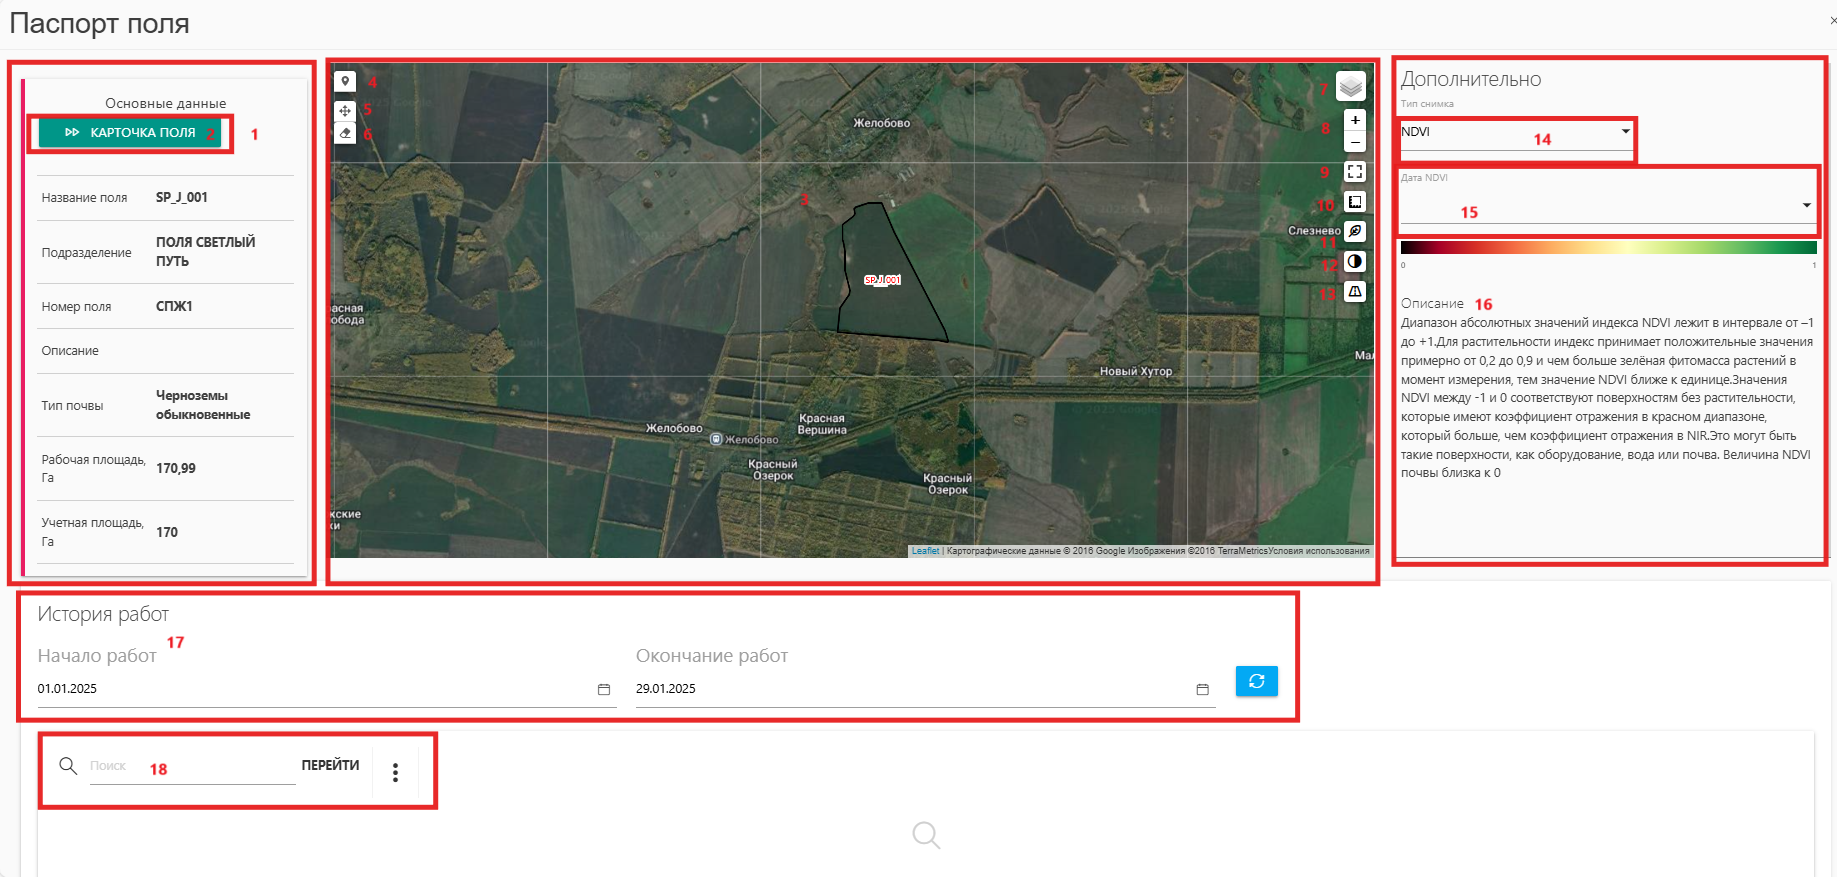
Task: Switch map to fullscreen view
Action: point(1355,172)
